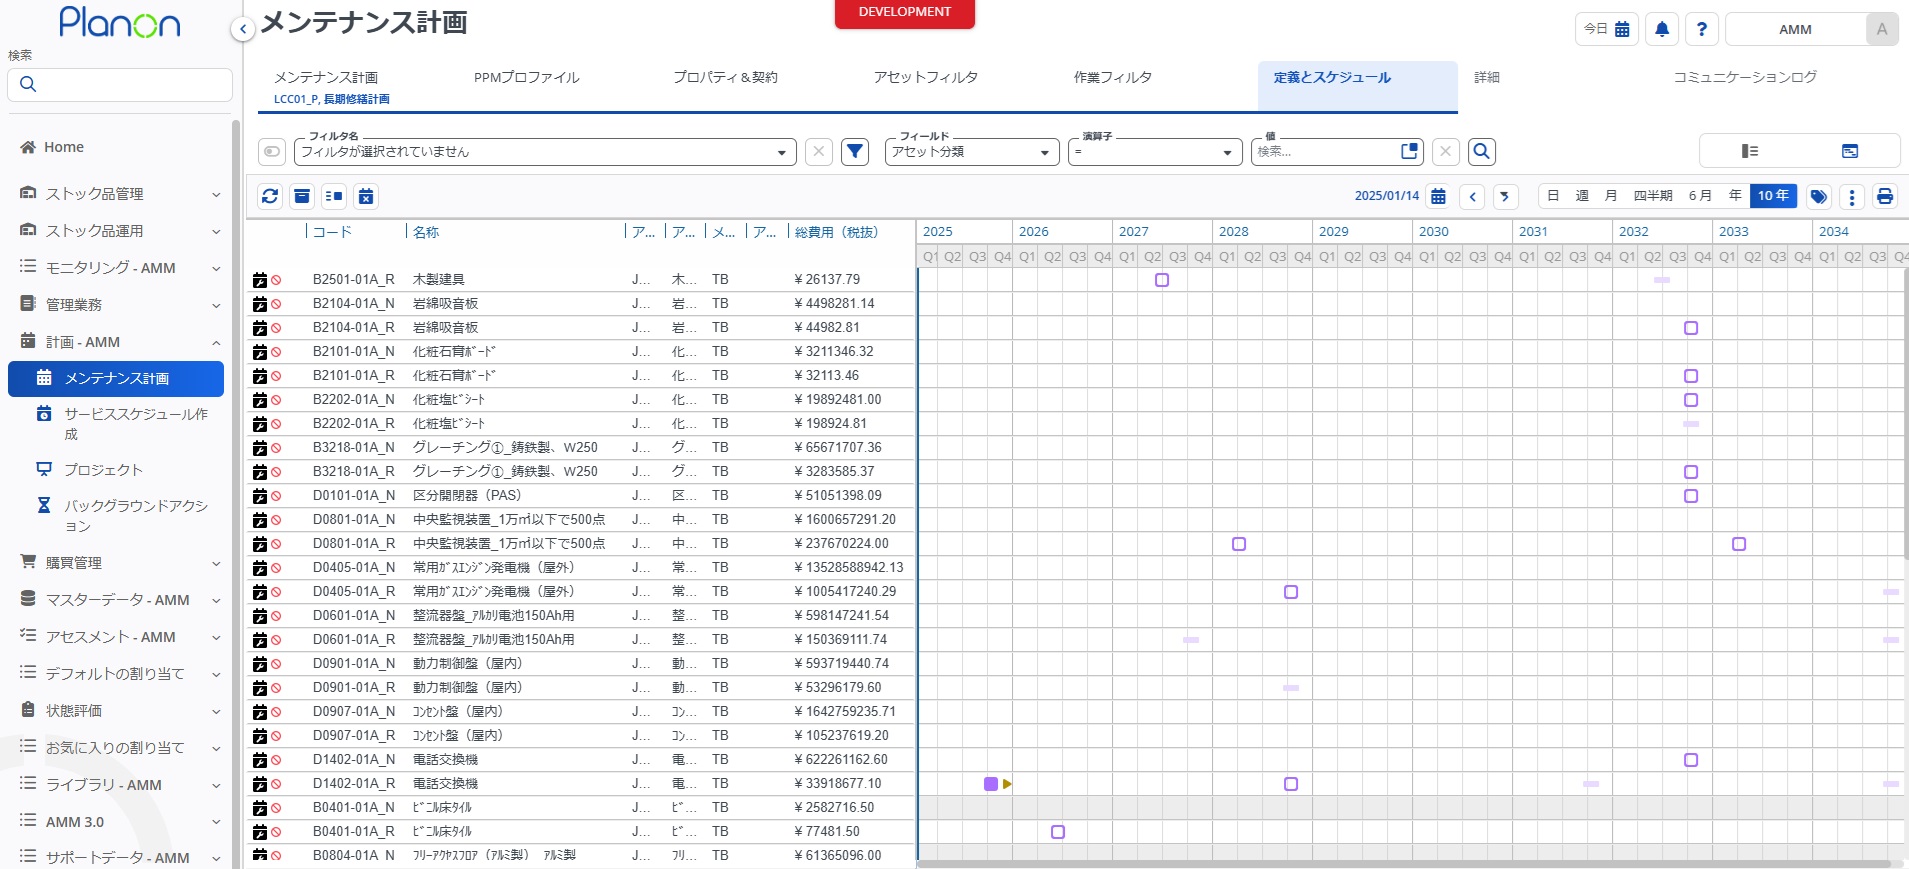
Task: Open the PPMプロファイル tab
Action: point(527,77)
